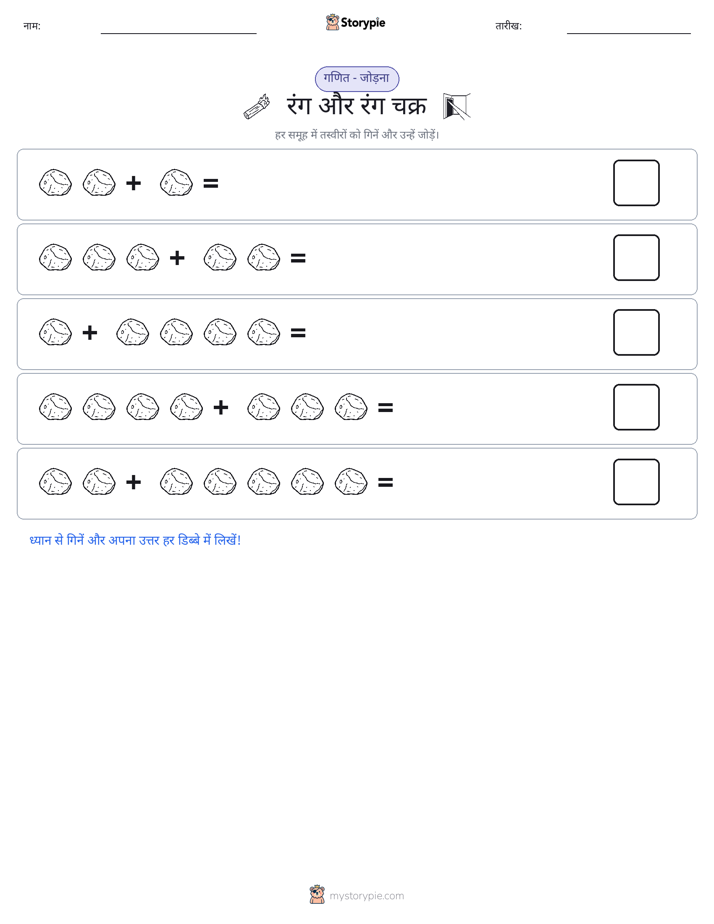Click the गणित - जोड़ना category badge
The image size is (714, 924).
357,78
